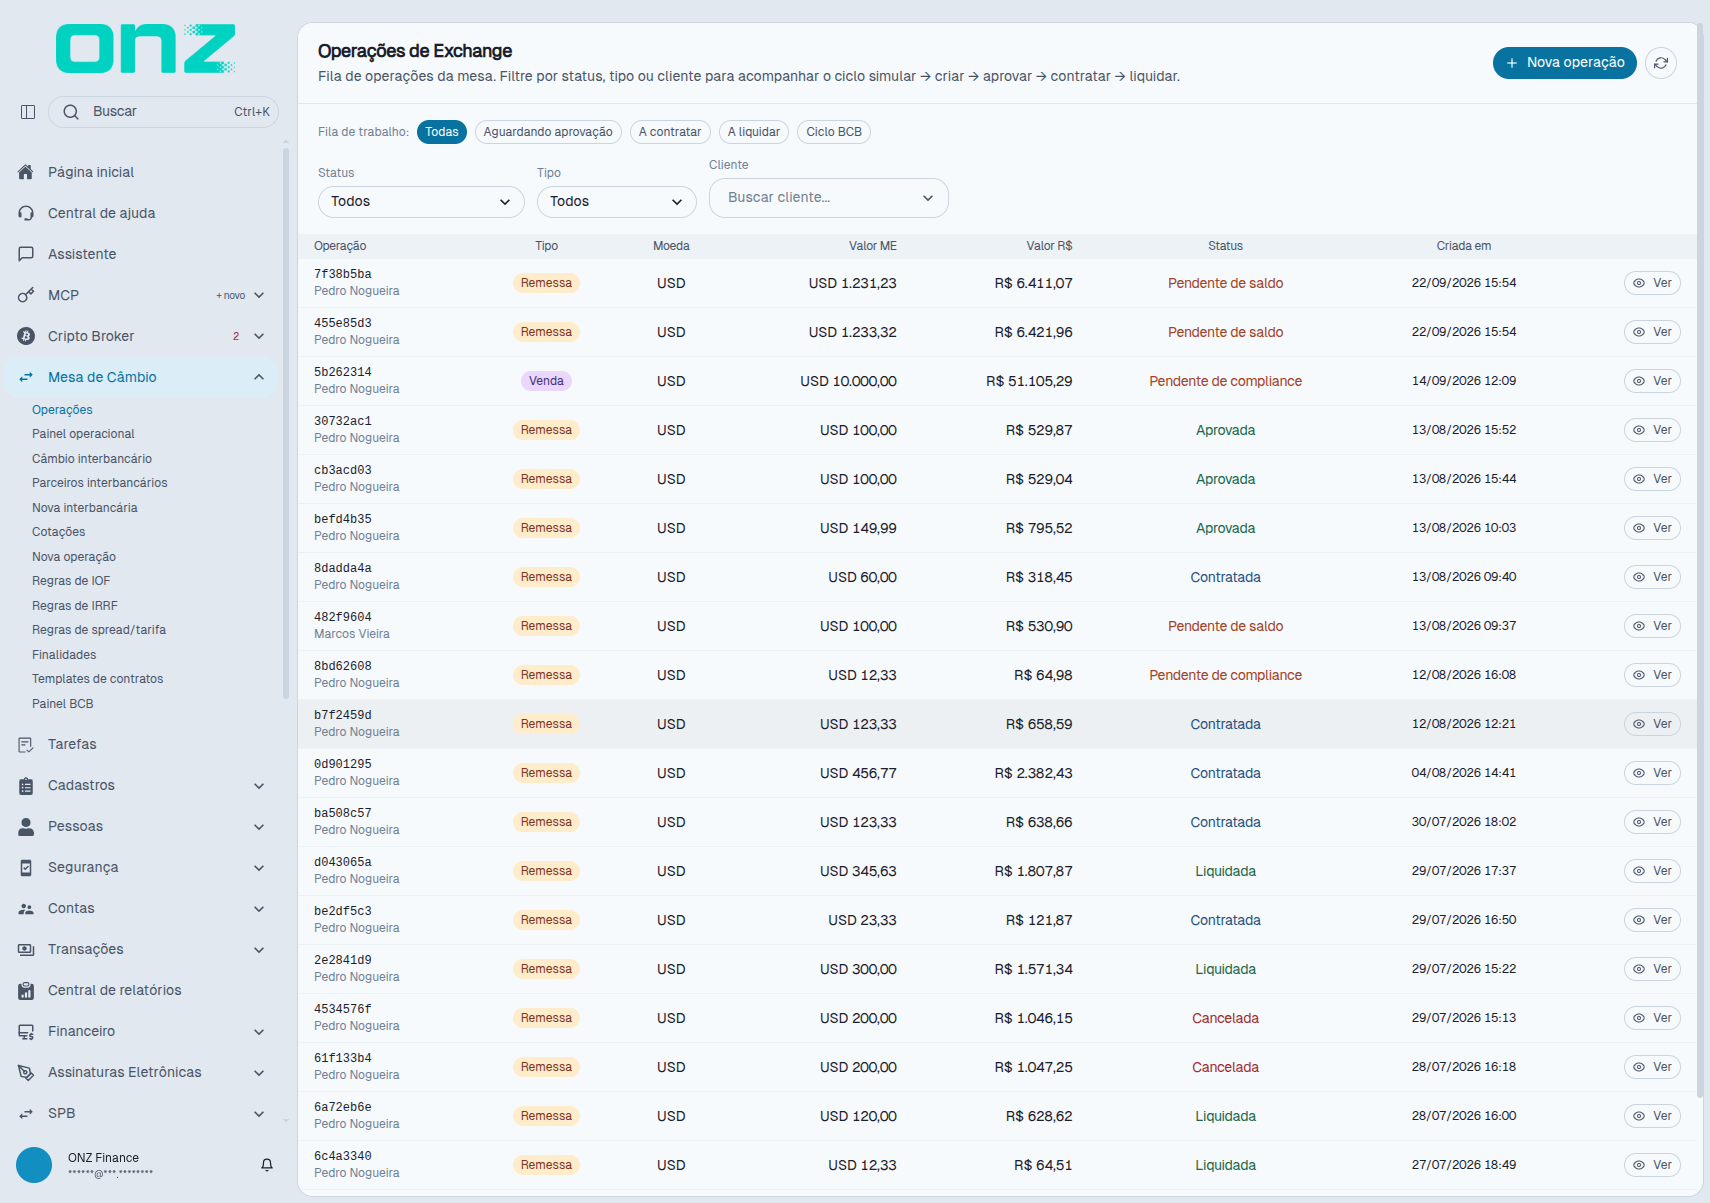Click the search magnifier icon
1710x1203 pixels.
[x=71, y=112]
